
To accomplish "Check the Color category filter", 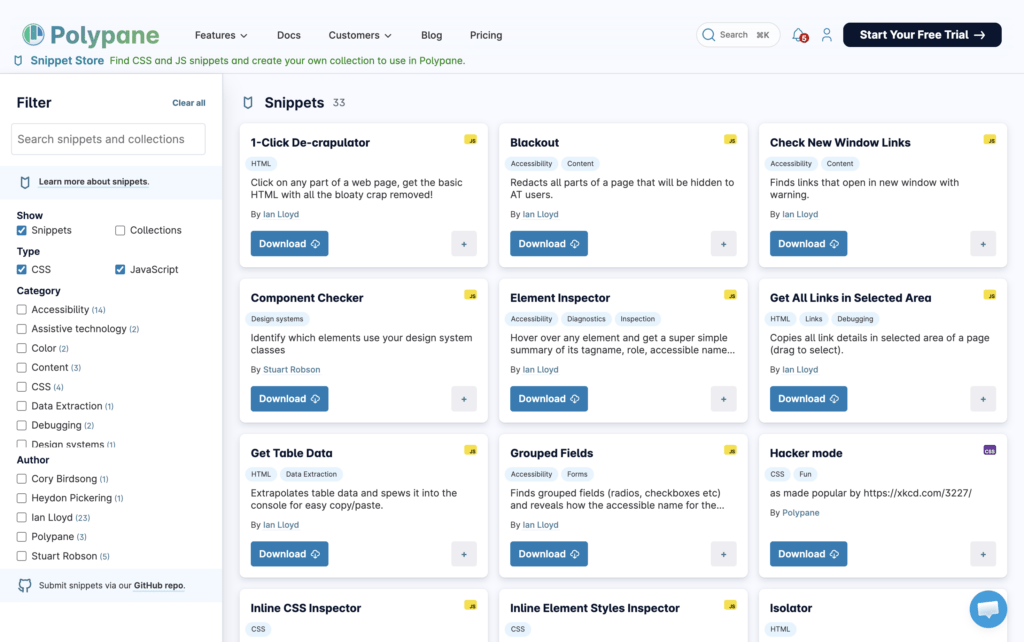I will tap(22, 348).
